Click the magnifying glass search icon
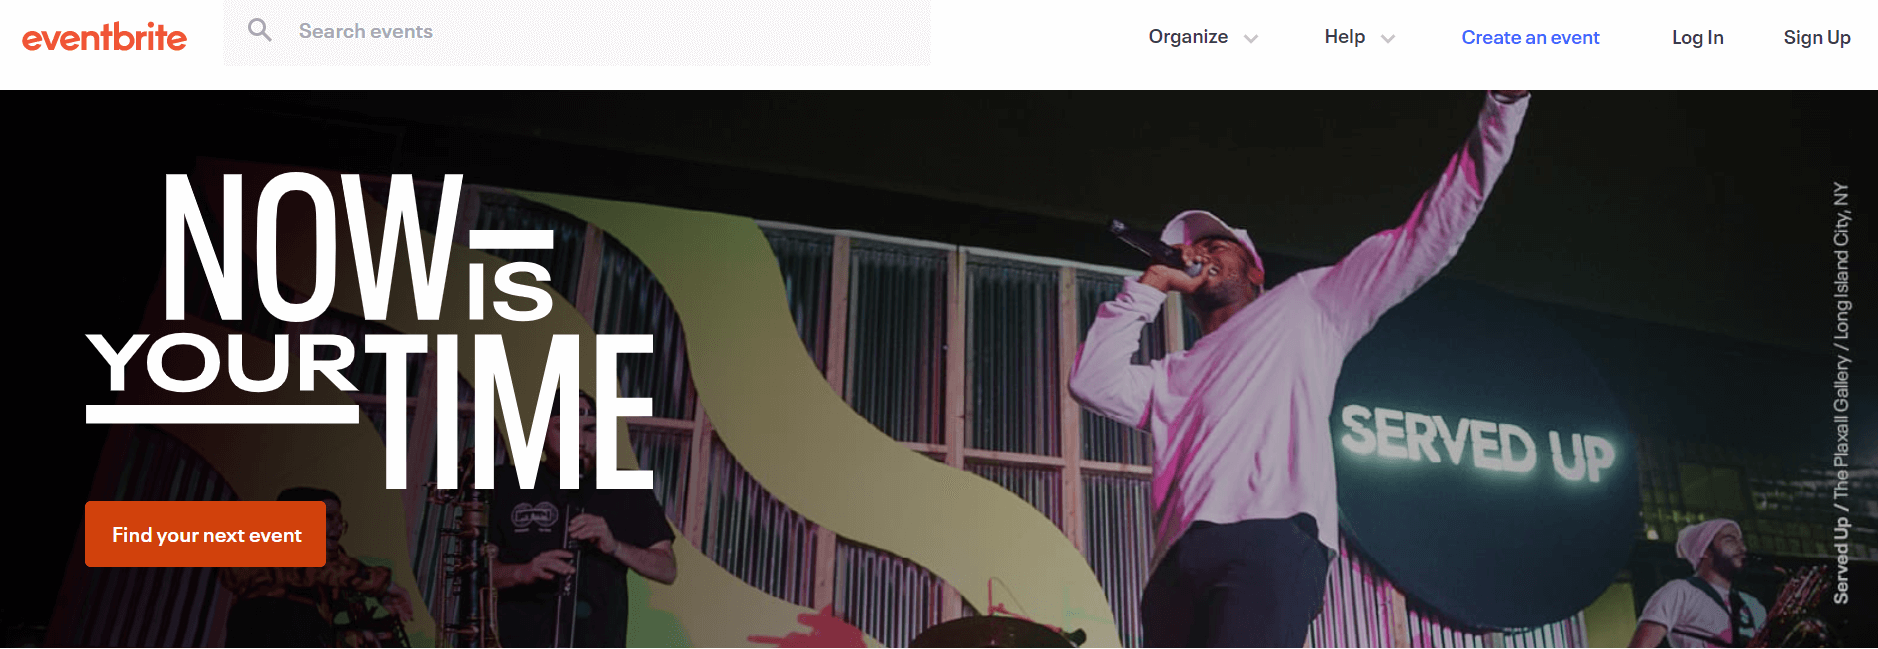 coord(260,30)
